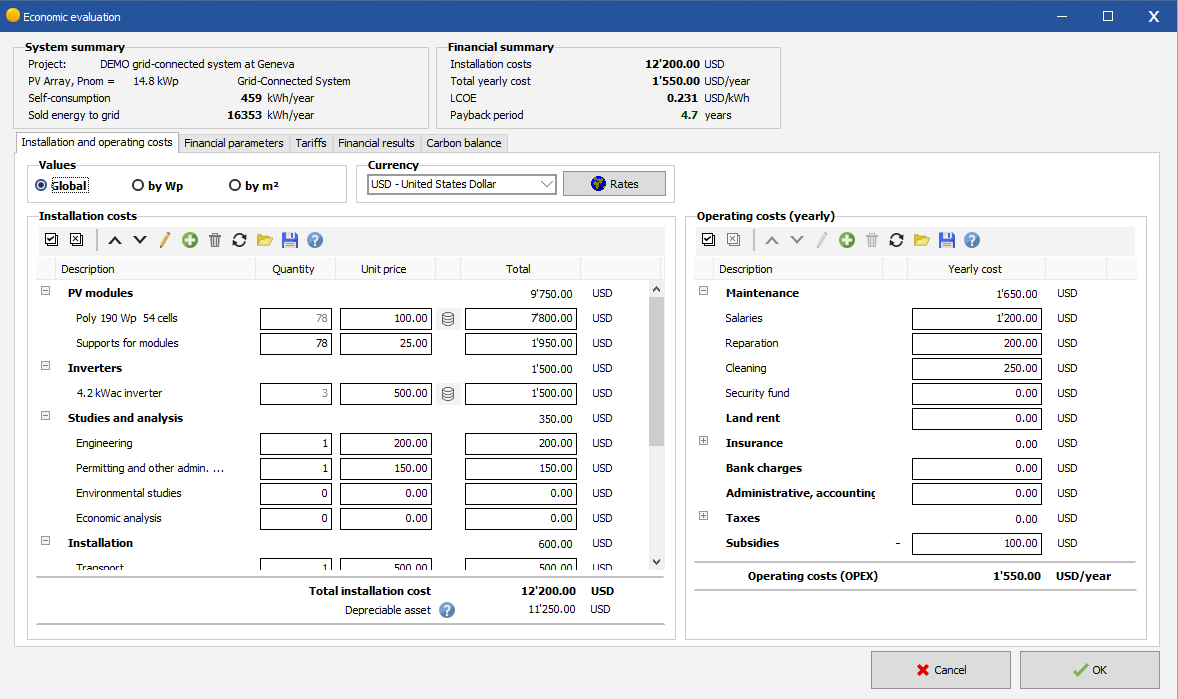Open the Tariffs tab

tap(311, 143)
